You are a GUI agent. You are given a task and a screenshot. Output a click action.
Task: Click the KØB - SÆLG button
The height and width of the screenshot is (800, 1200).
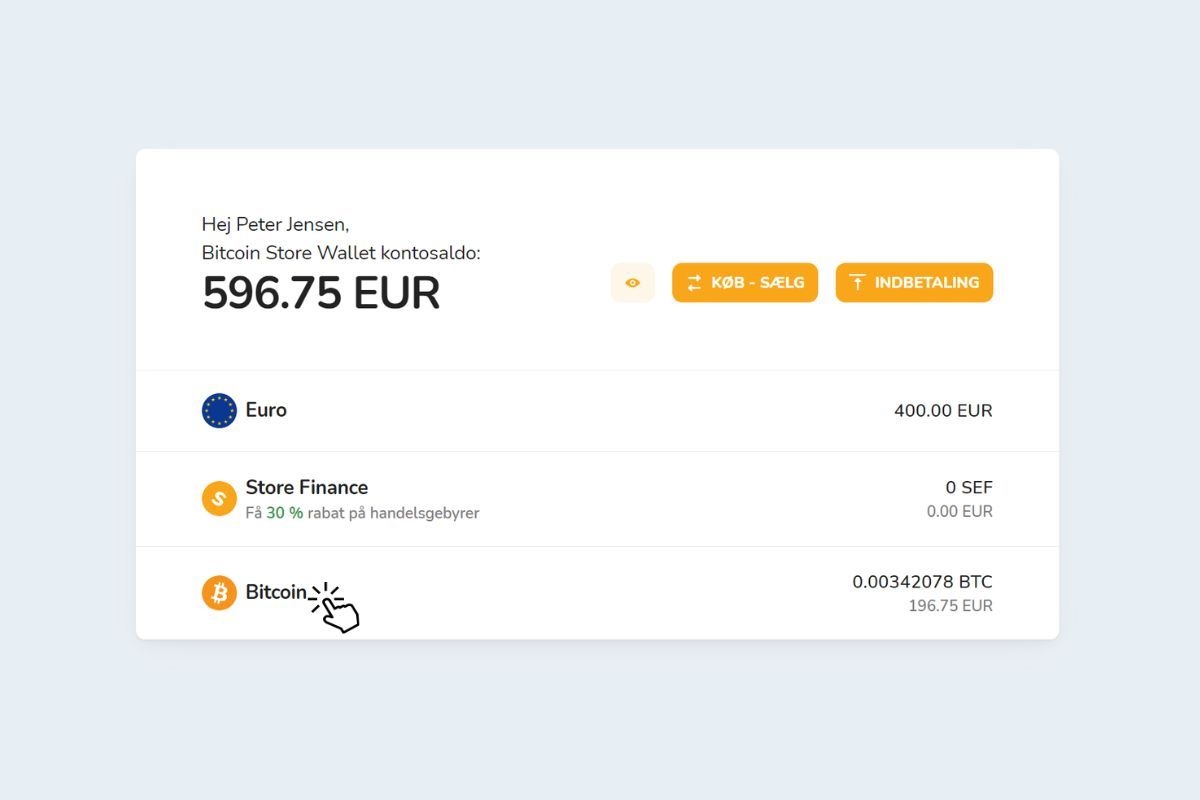(745, 283)
